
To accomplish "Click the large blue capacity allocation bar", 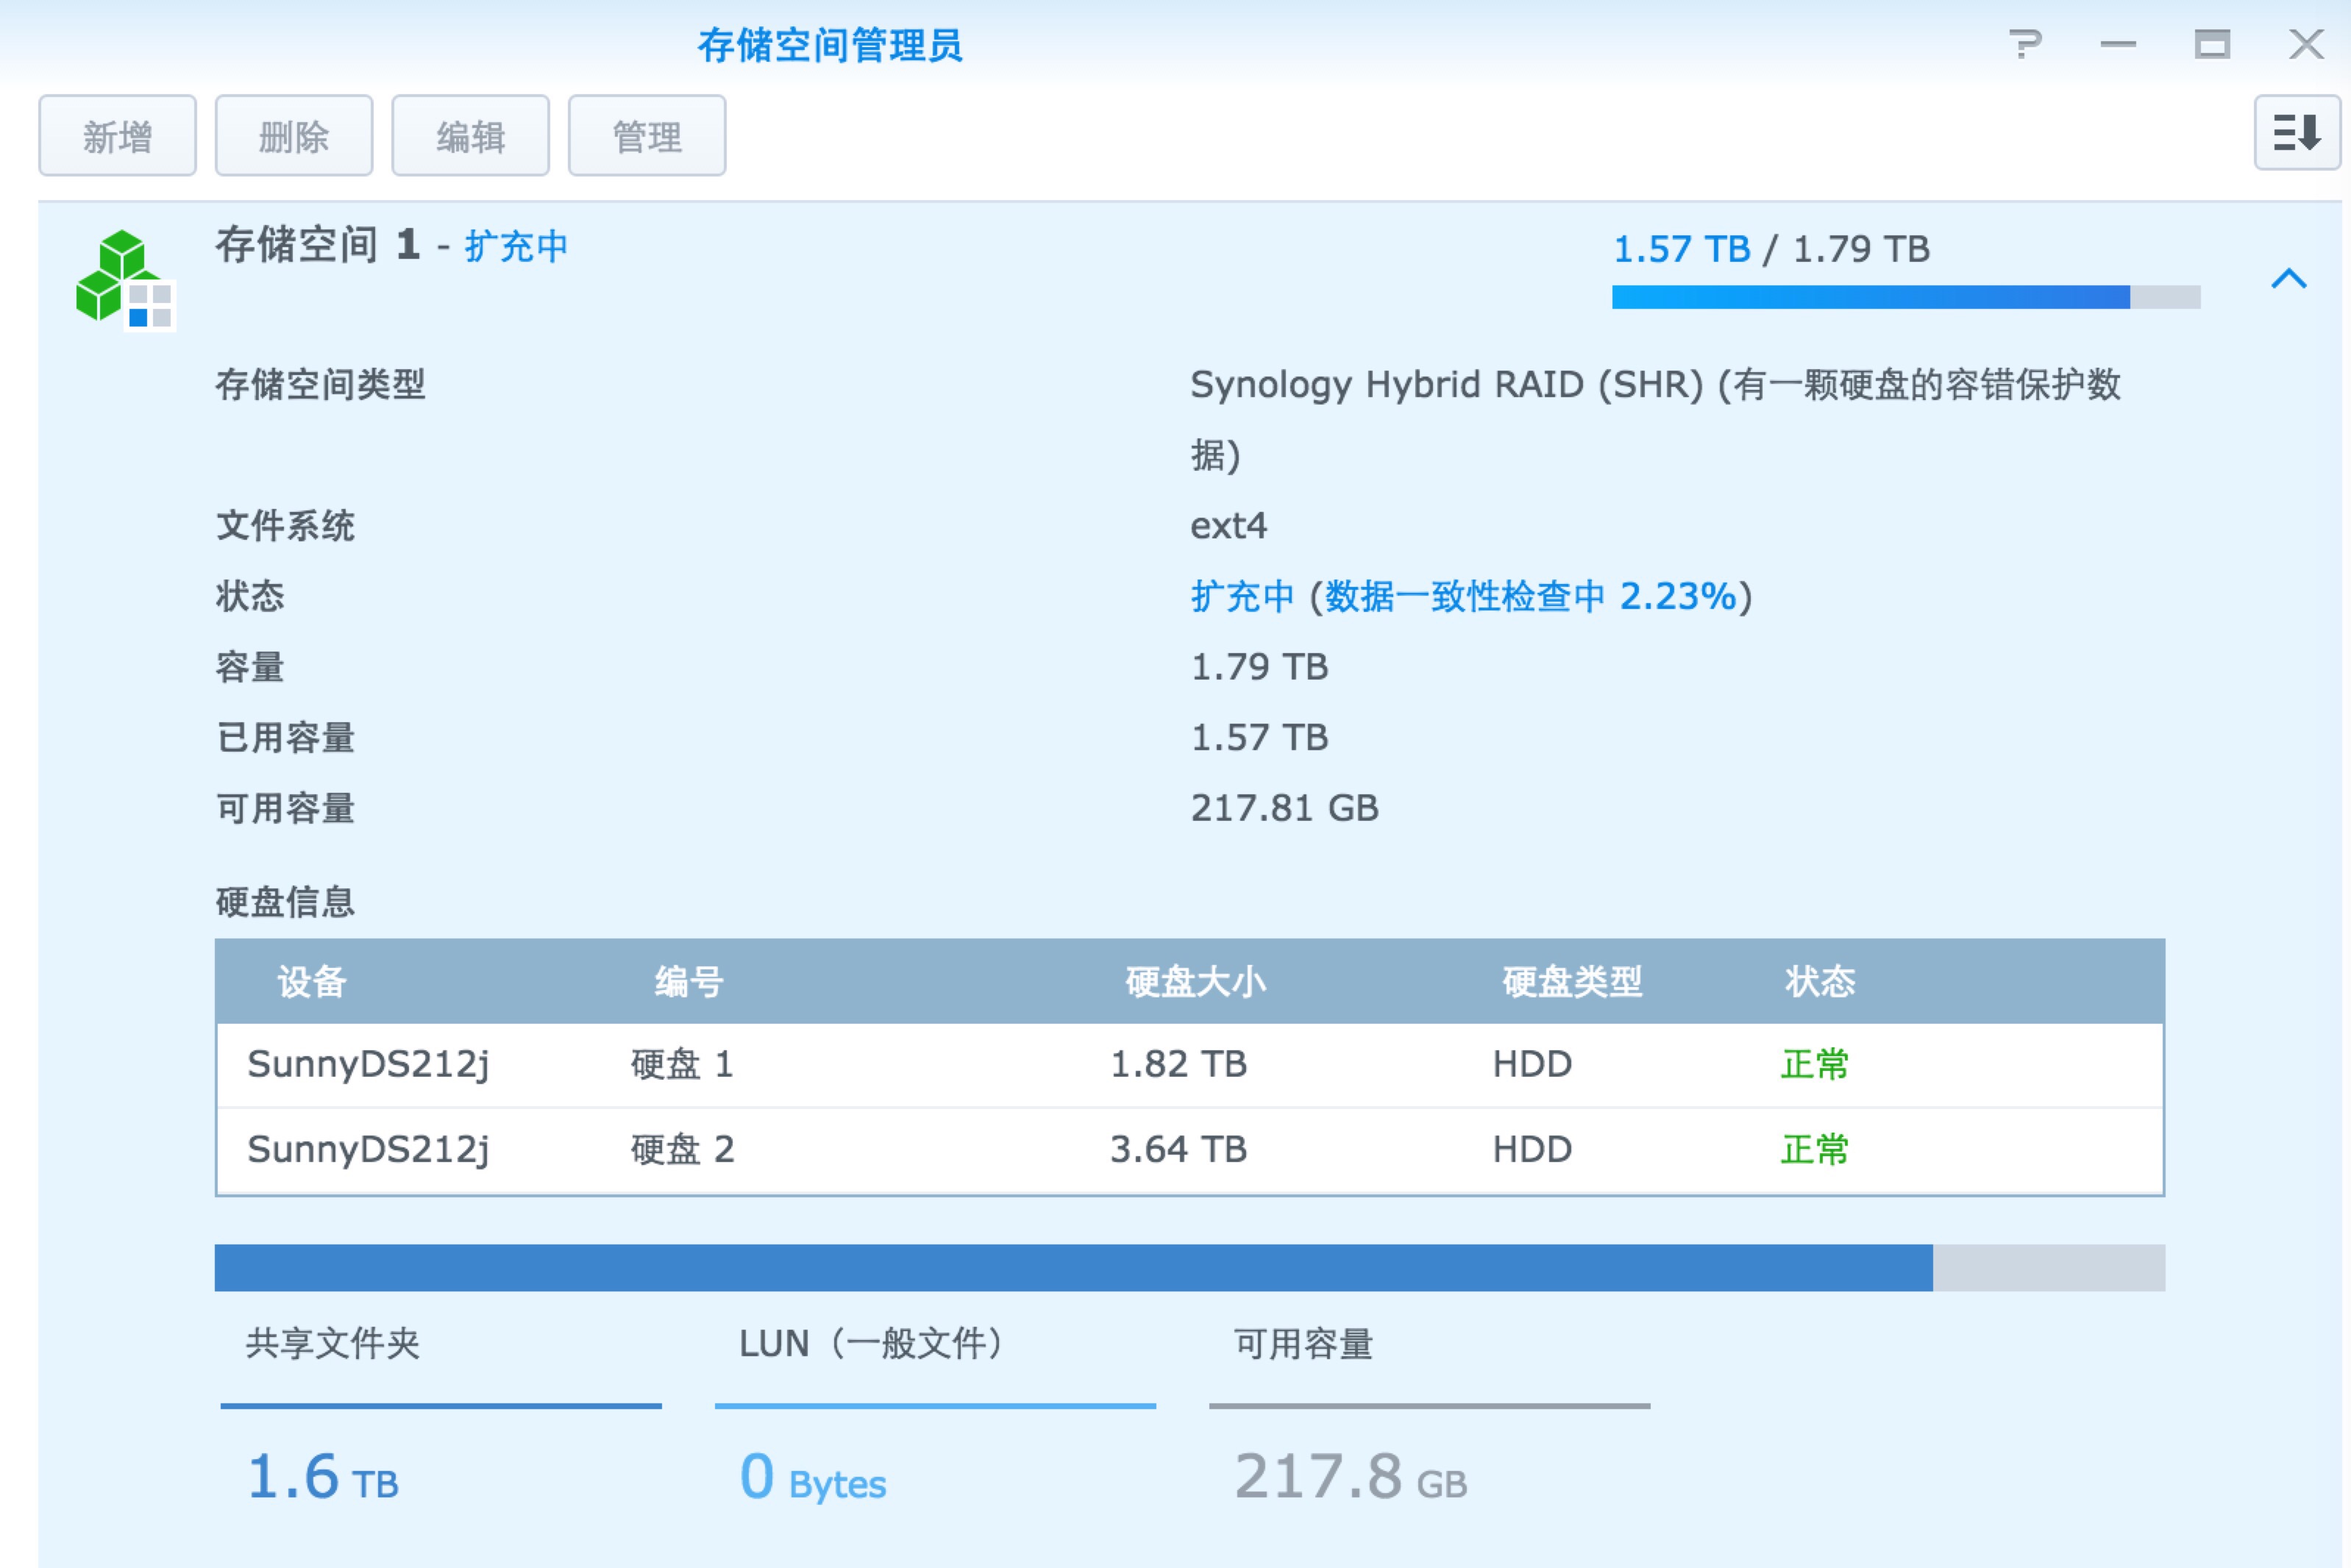I will coord(1190,1268).
